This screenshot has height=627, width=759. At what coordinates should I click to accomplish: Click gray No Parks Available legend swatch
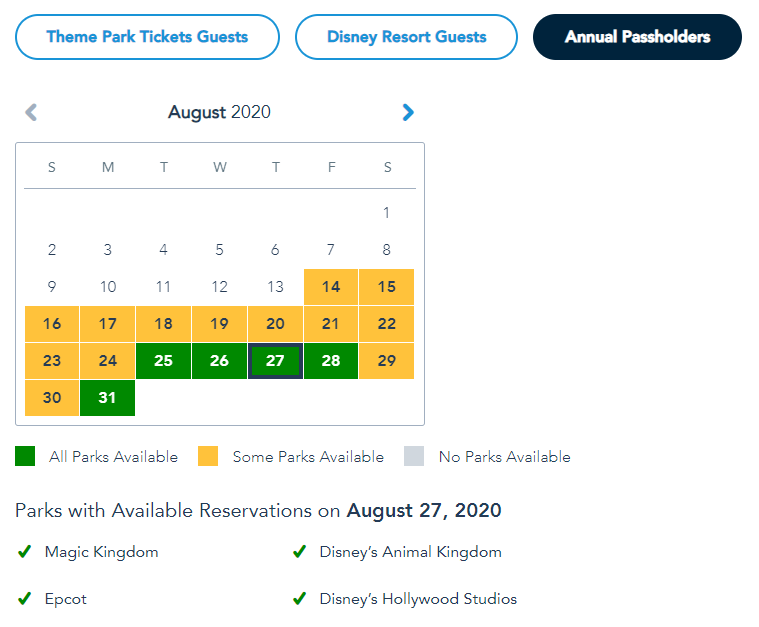click(x=414, y=457)
